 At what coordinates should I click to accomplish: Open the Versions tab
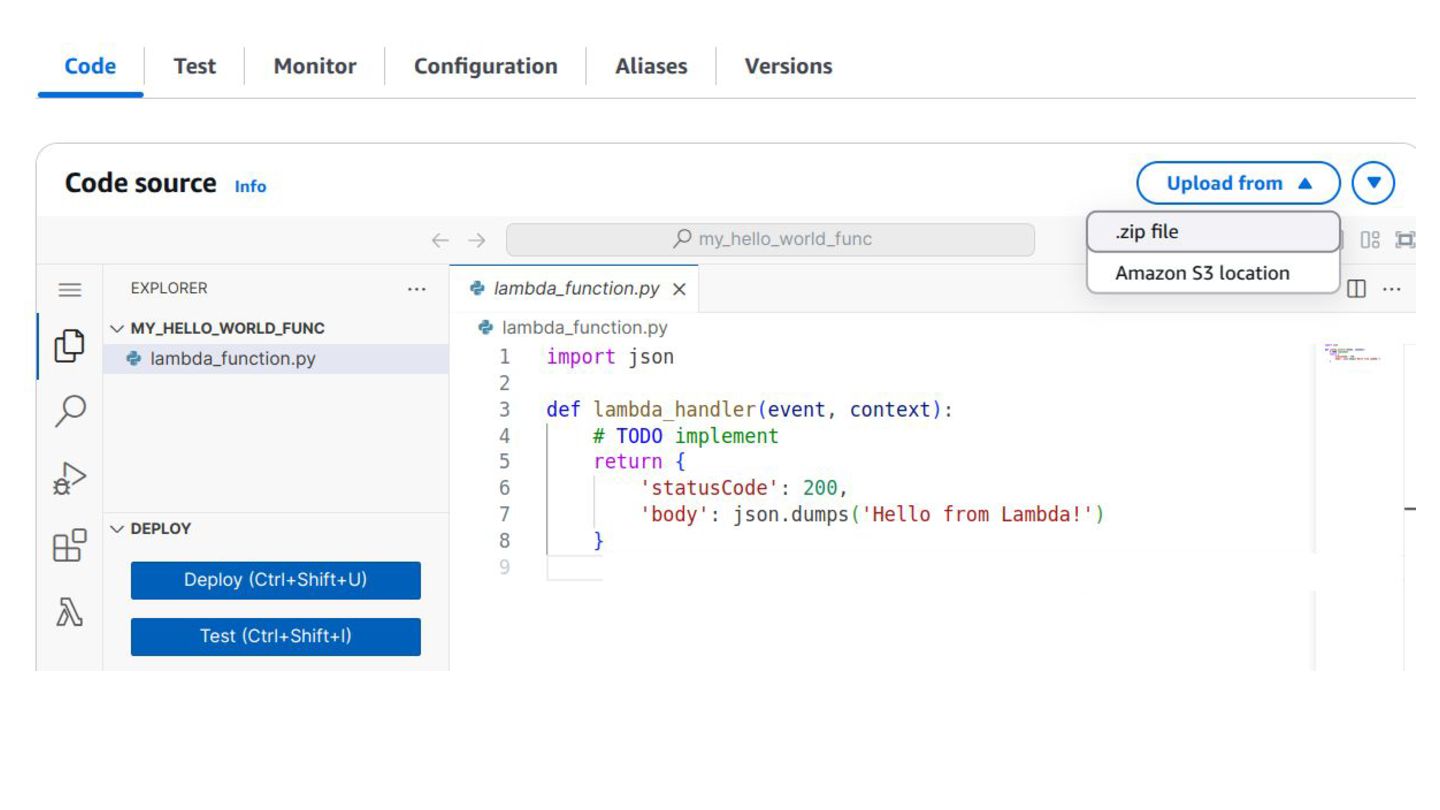tap(788, 66)
